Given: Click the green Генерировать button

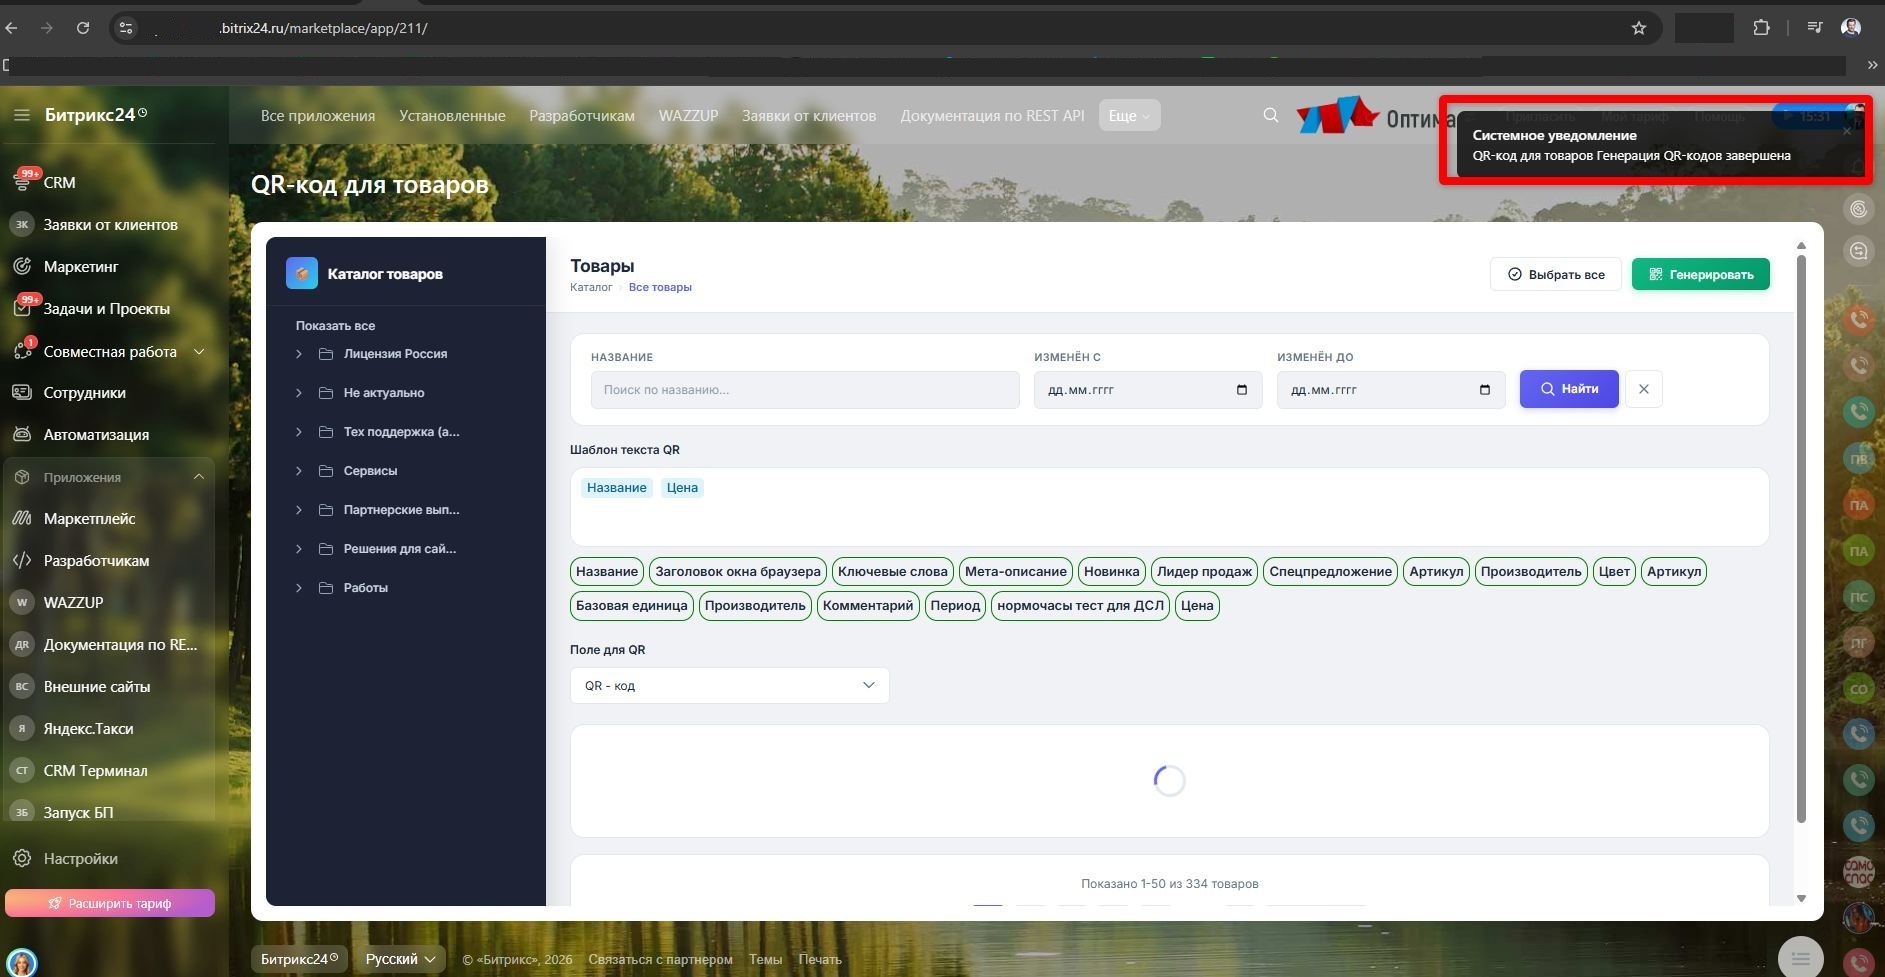Looking at the screenshot, I should point(1700,274).
